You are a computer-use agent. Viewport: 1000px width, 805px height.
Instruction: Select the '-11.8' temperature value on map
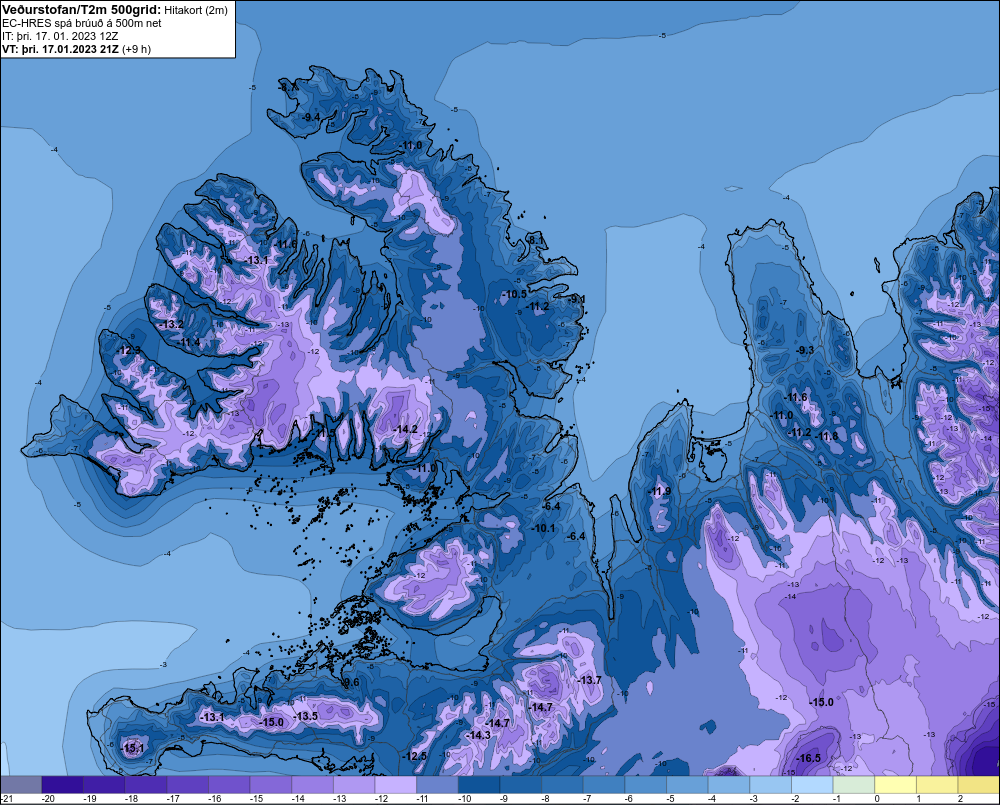827,436
